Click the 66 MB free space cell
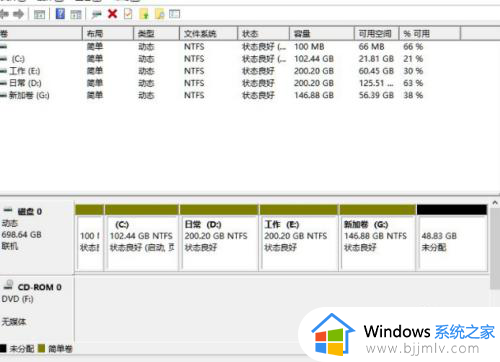This screenshot has height=362, width=500. tap(371, 47)
